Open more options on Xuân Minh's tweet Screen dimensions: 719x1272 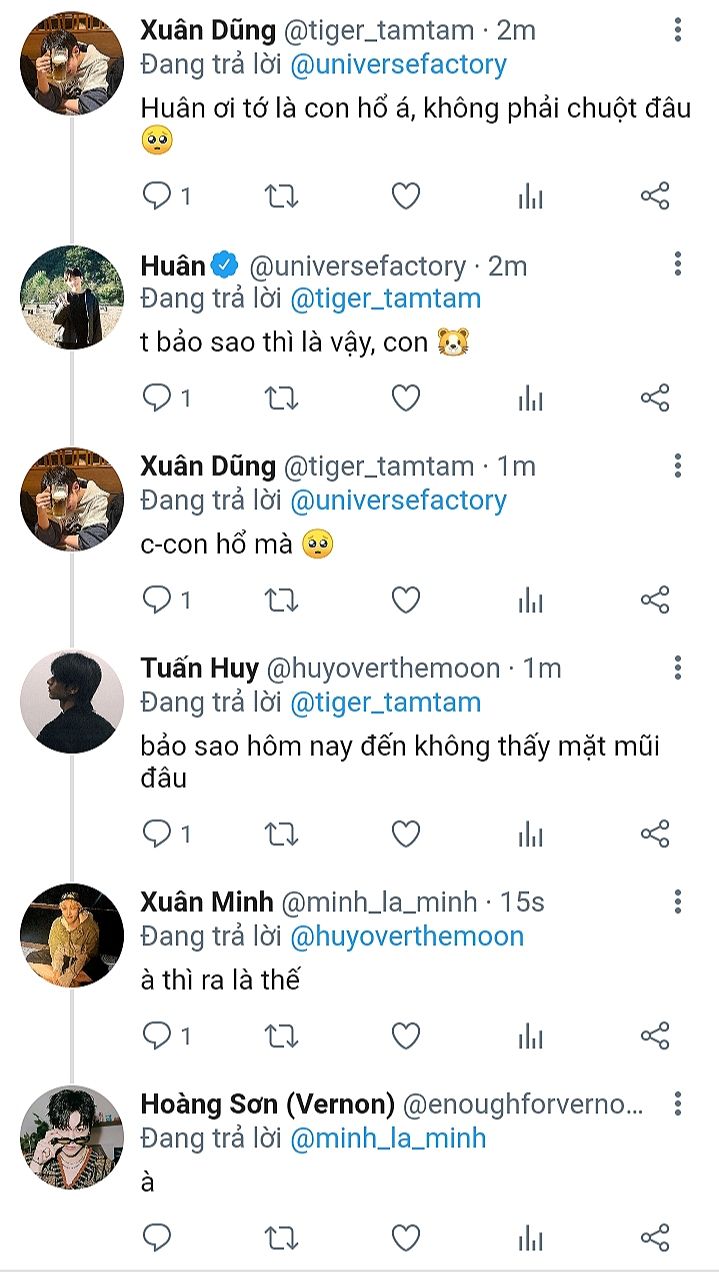pyautogui.click(x=678, y=902)
